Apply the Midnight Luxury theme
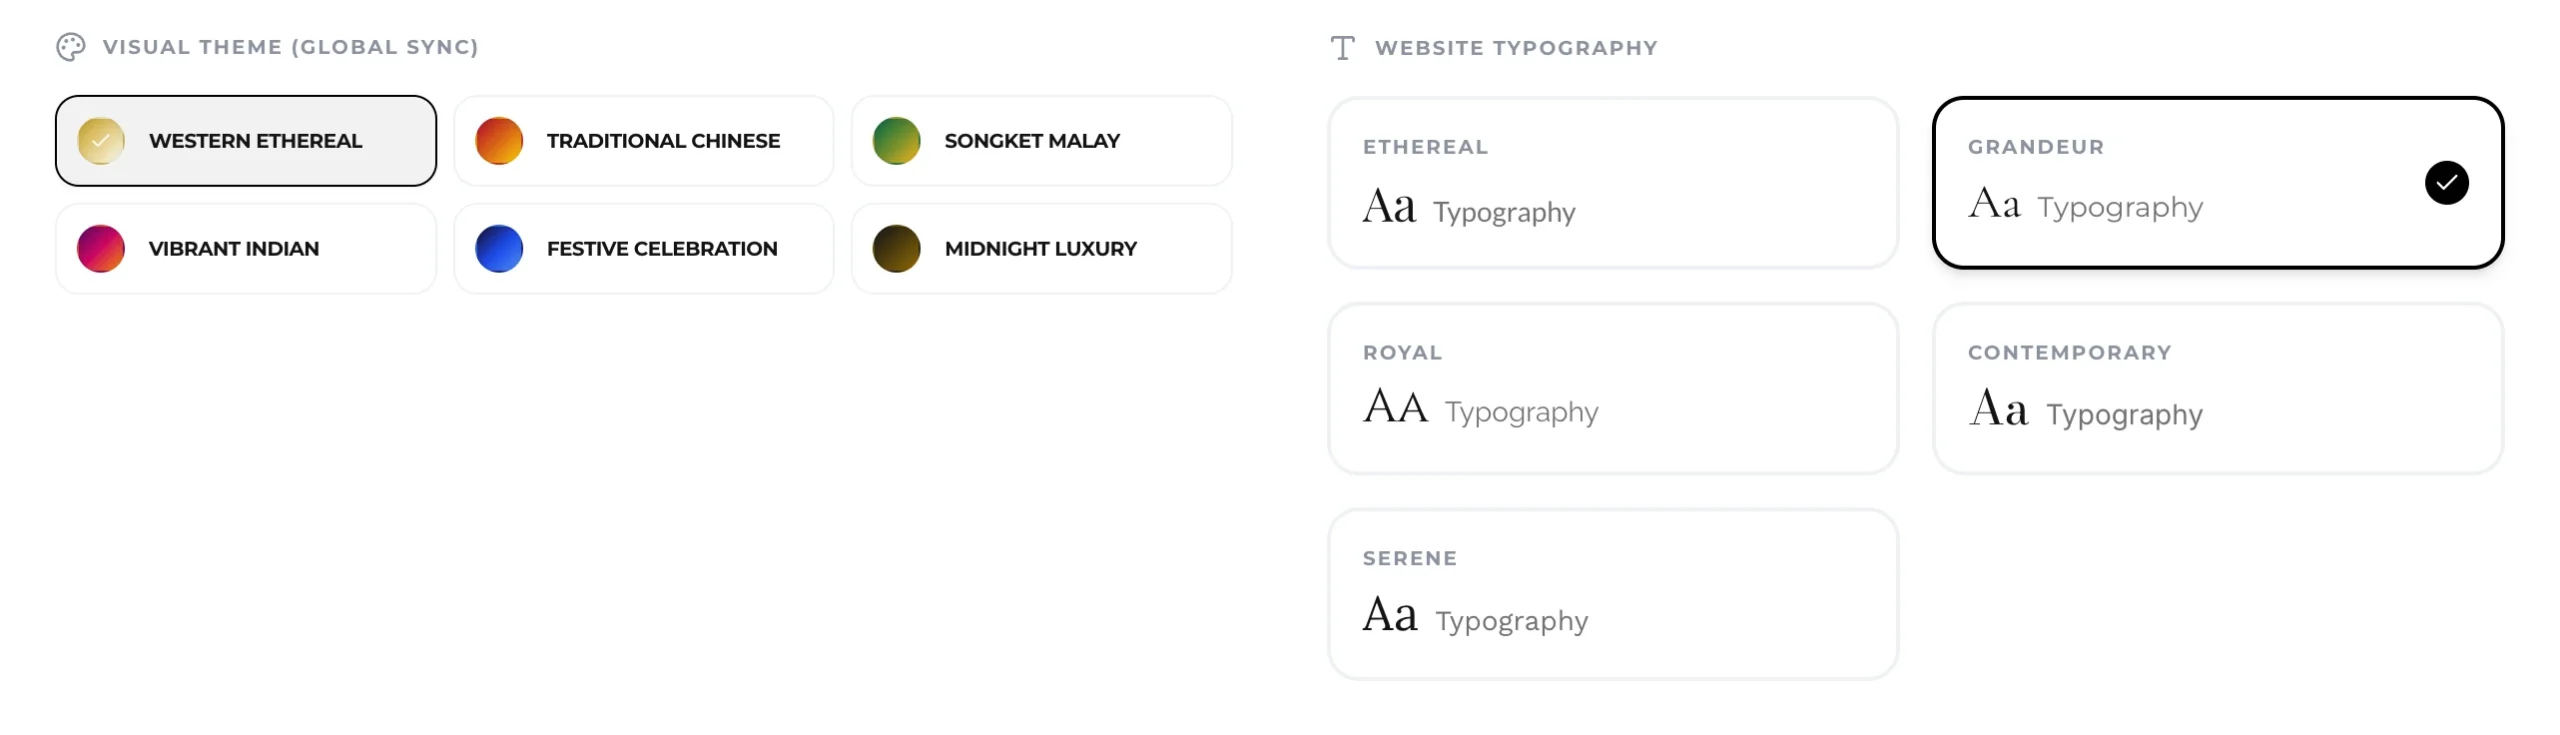2560x735 pixels. 1040,249
